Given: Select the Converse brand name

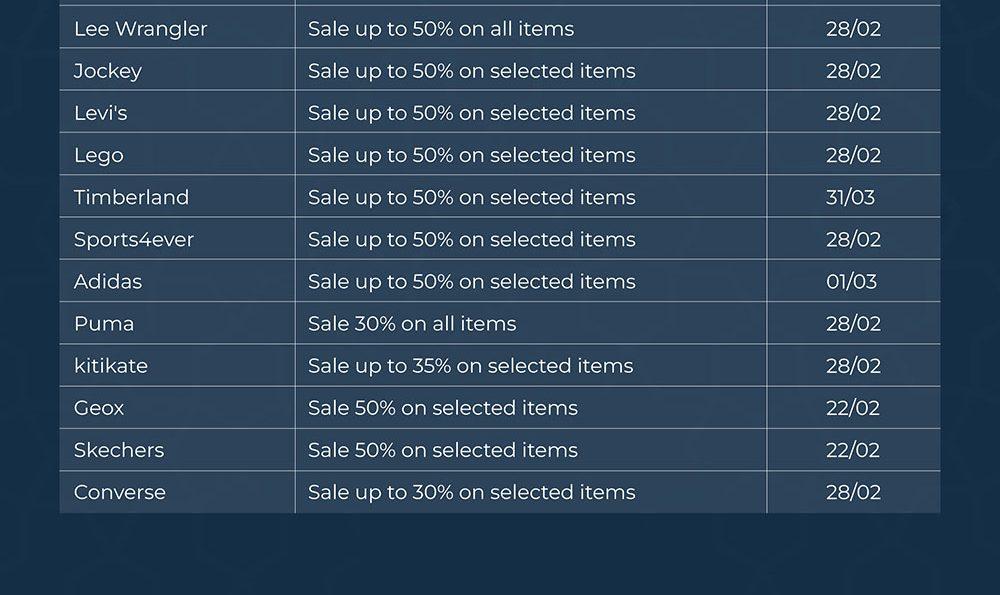Looking at the screenshot, I should (120, 491).
